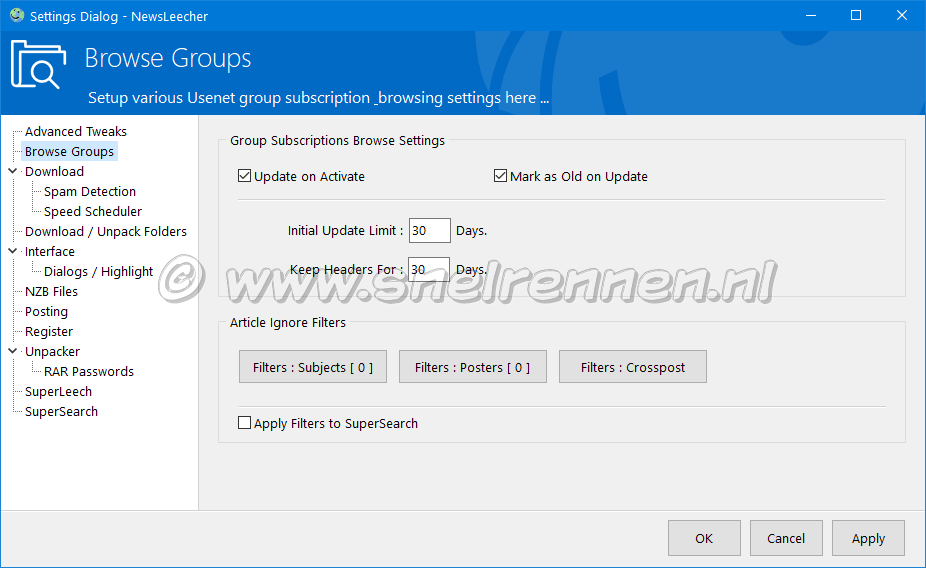Click Apply to save settings

pos(868,538)
